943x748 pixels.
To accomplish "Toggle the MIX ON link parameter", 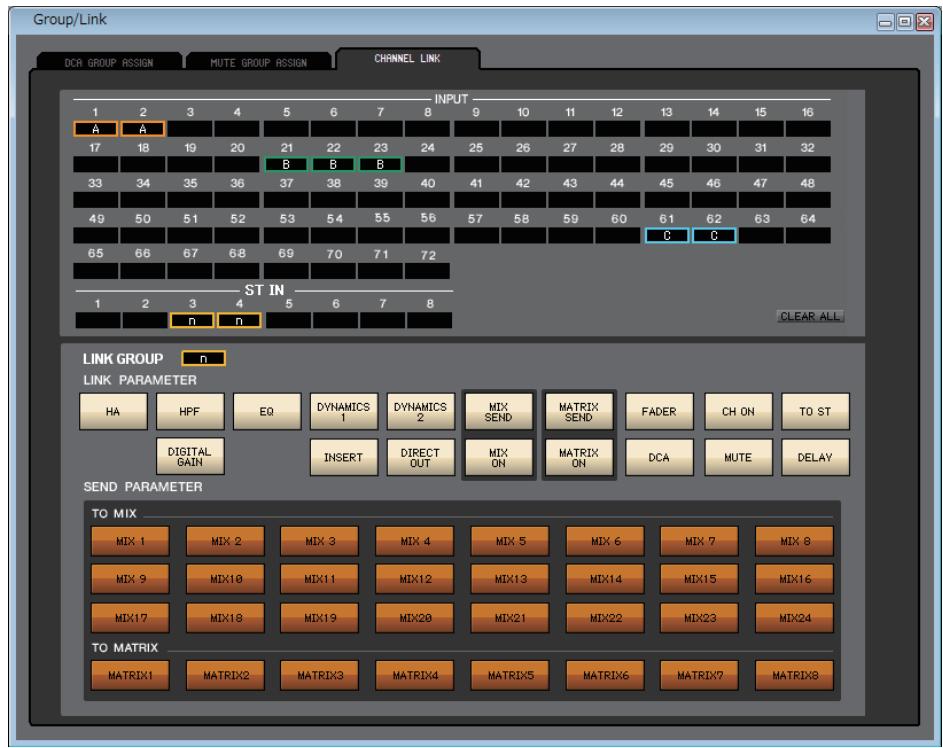I will point(498,457).
